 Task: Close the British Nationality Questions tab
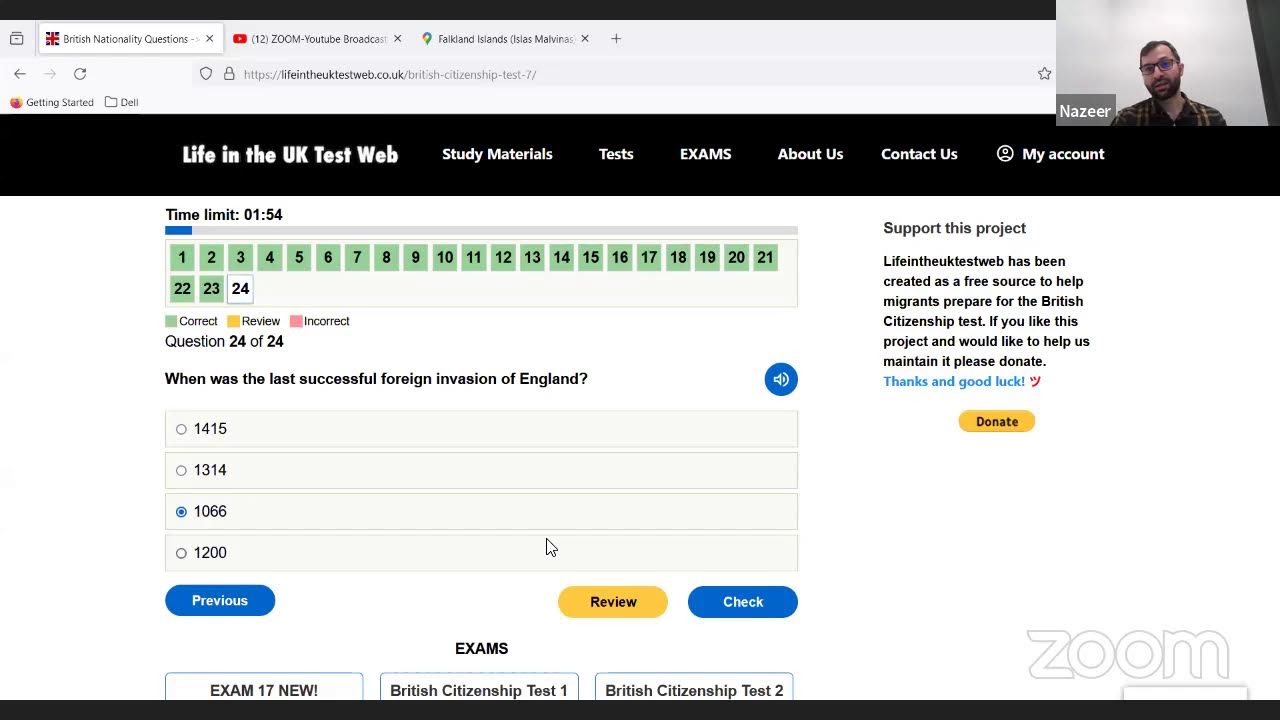coord(210,39)
